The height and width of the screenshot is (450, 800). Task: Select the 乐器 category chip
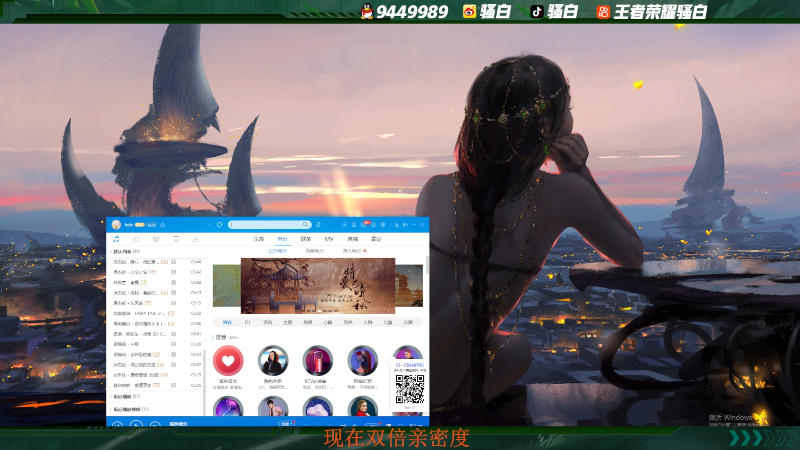pos(408,322)
